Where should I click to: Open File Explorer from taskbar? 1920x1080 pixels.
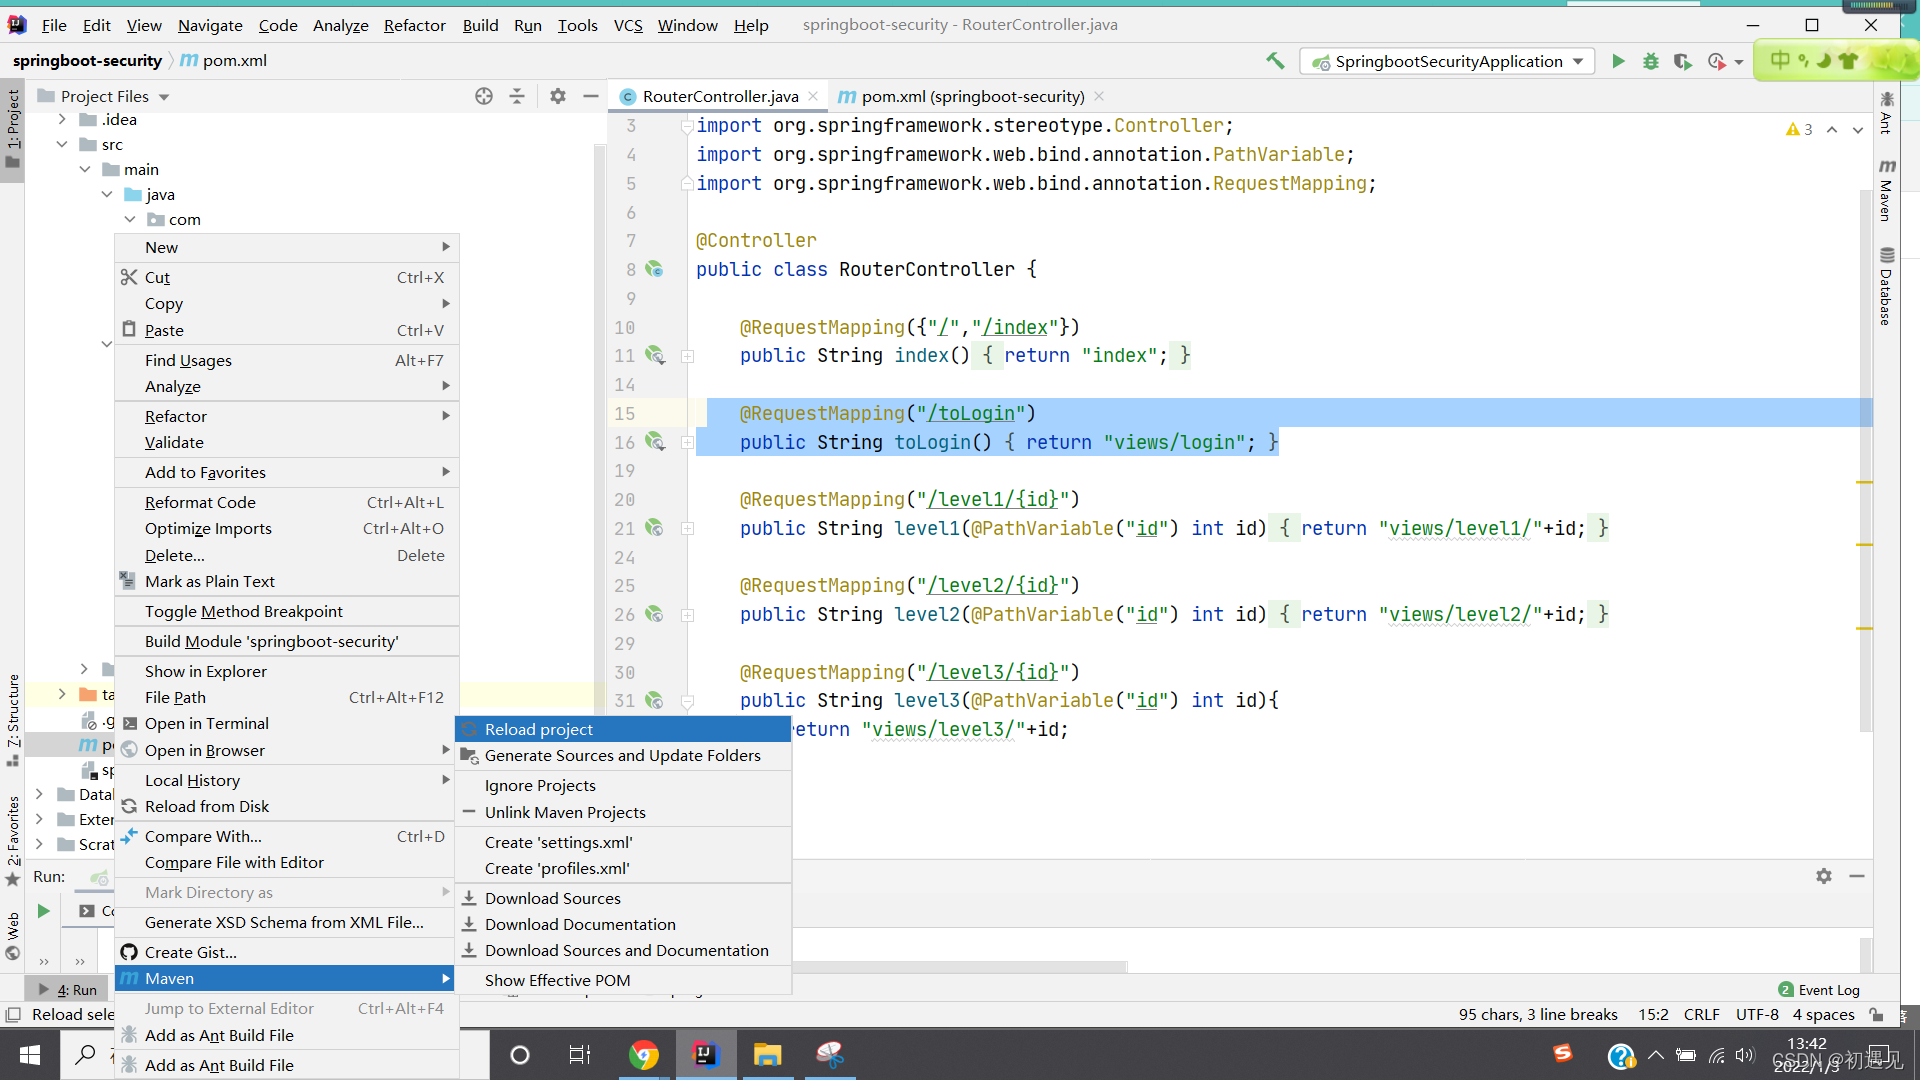[x=767, y=1054]
